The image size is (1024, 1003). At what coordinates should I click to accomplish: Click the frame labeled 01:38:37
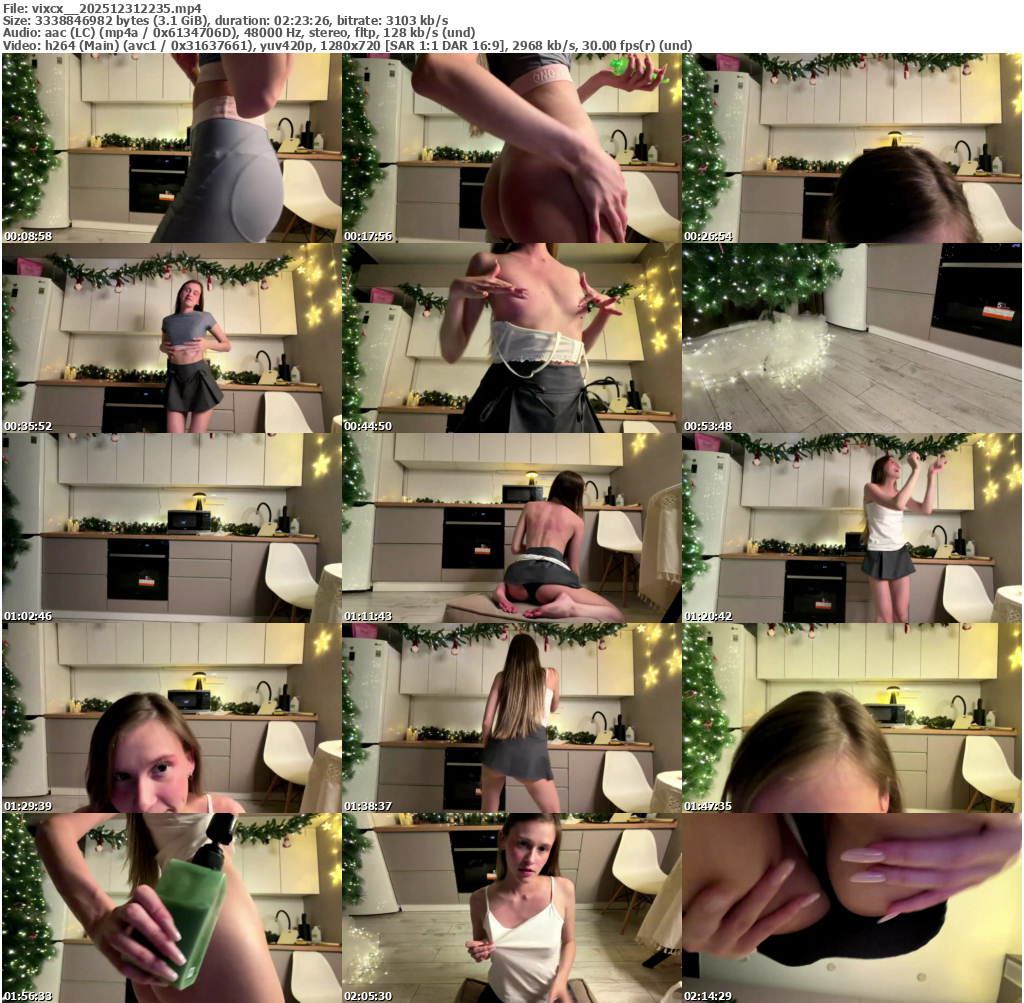pos(511,718)
